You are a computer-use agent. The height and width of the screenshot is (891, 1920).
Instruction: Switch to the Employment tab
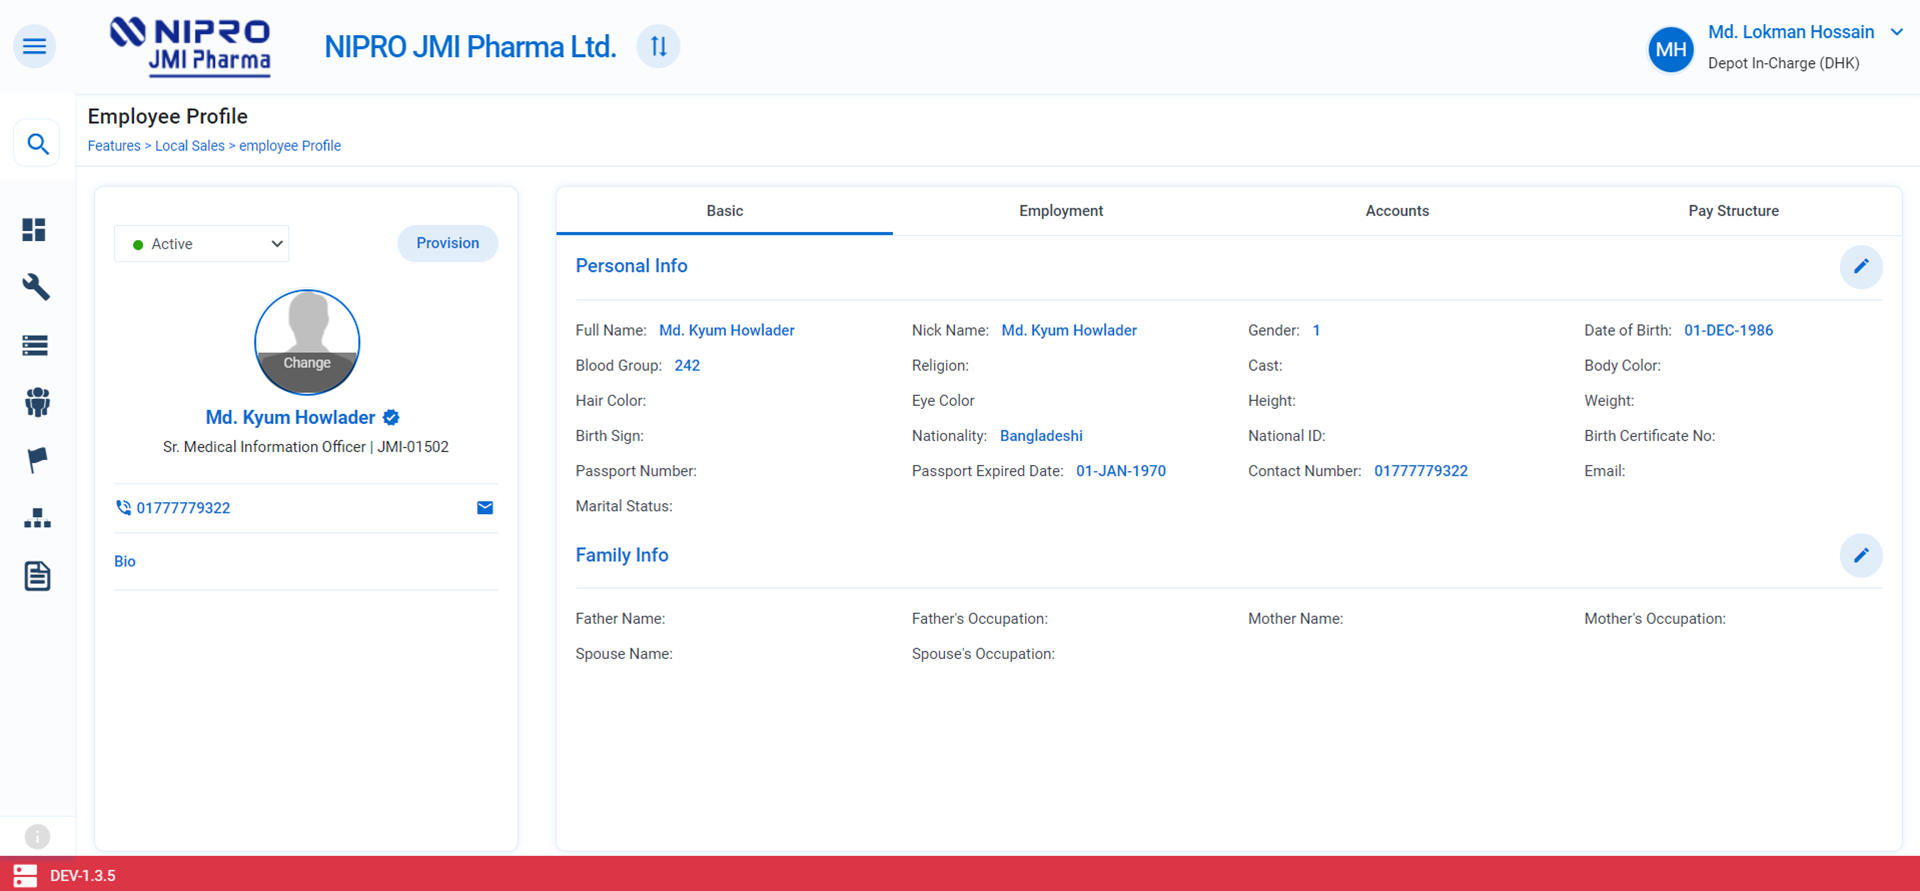[x=1061, y=211]
